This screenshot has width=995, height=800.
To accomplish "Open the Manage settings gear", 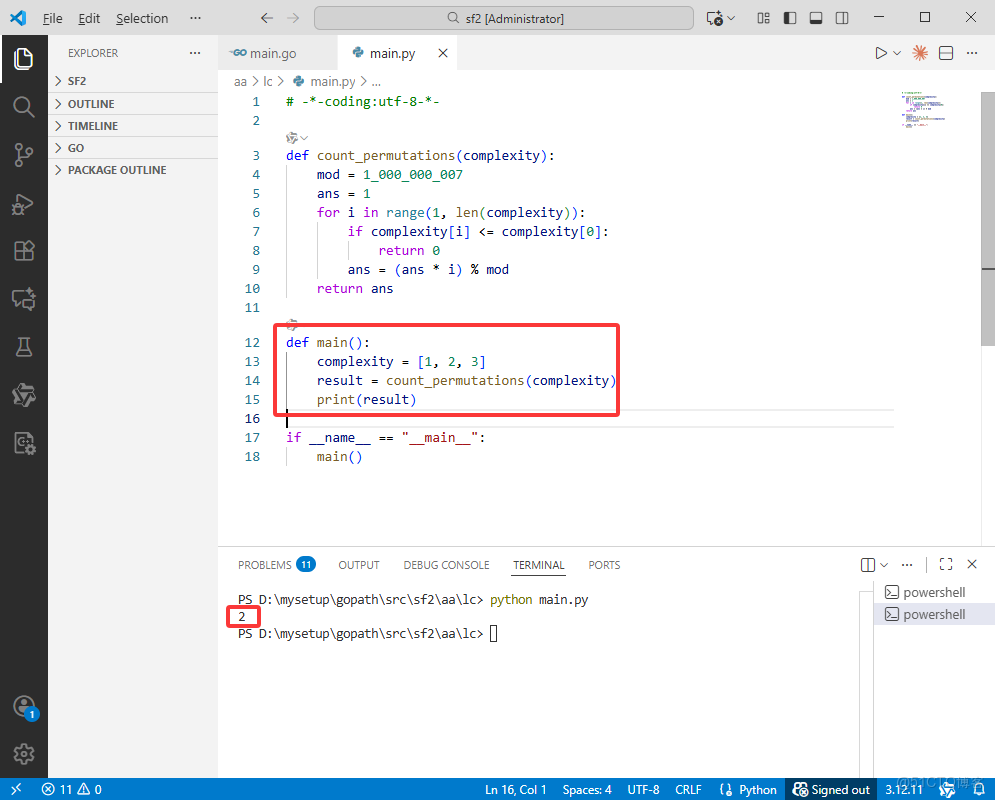I will pyautogui.click(x=24, y=753).
